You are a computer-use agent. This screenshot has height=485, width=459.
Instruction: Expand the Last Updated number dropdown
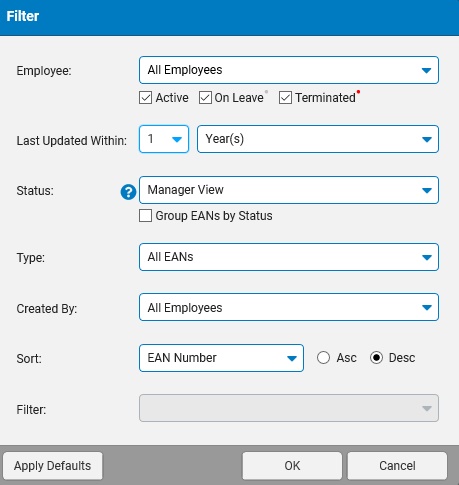164,139
